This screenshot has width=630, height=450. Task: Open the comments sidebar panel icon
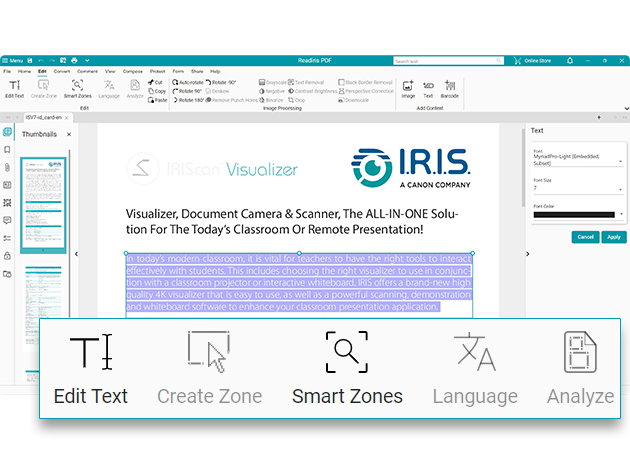pyautogui.click(x=7, y=220)
